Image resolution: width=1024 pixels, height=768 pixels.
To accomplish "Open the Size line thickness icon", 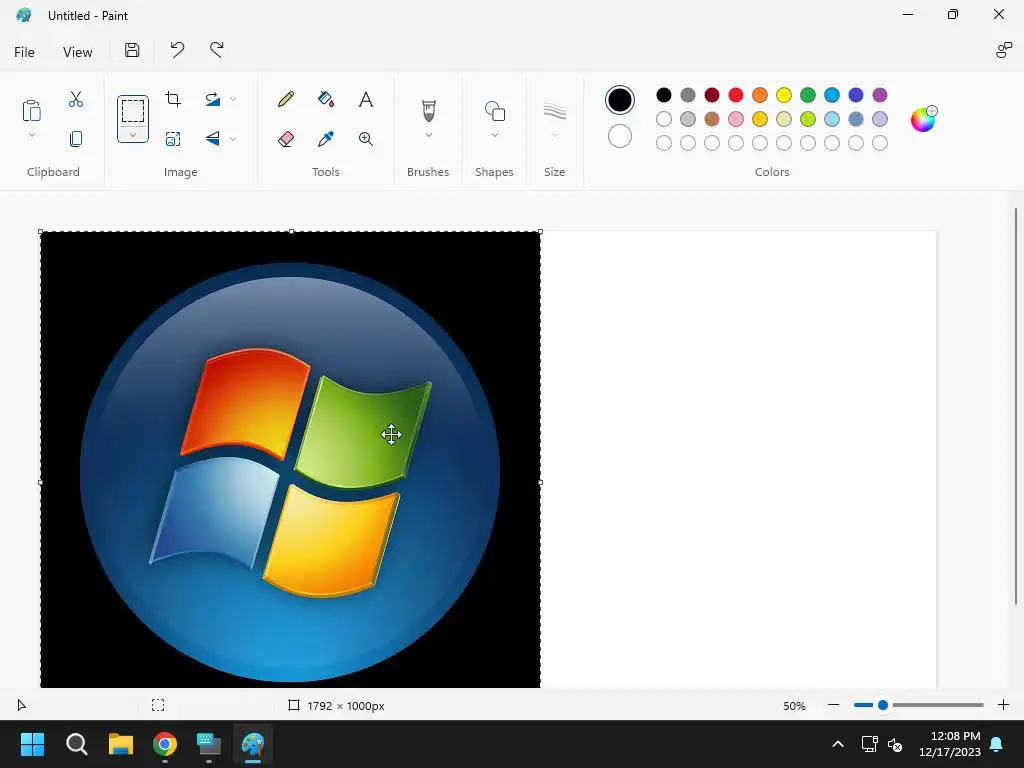I will (554, 110).
